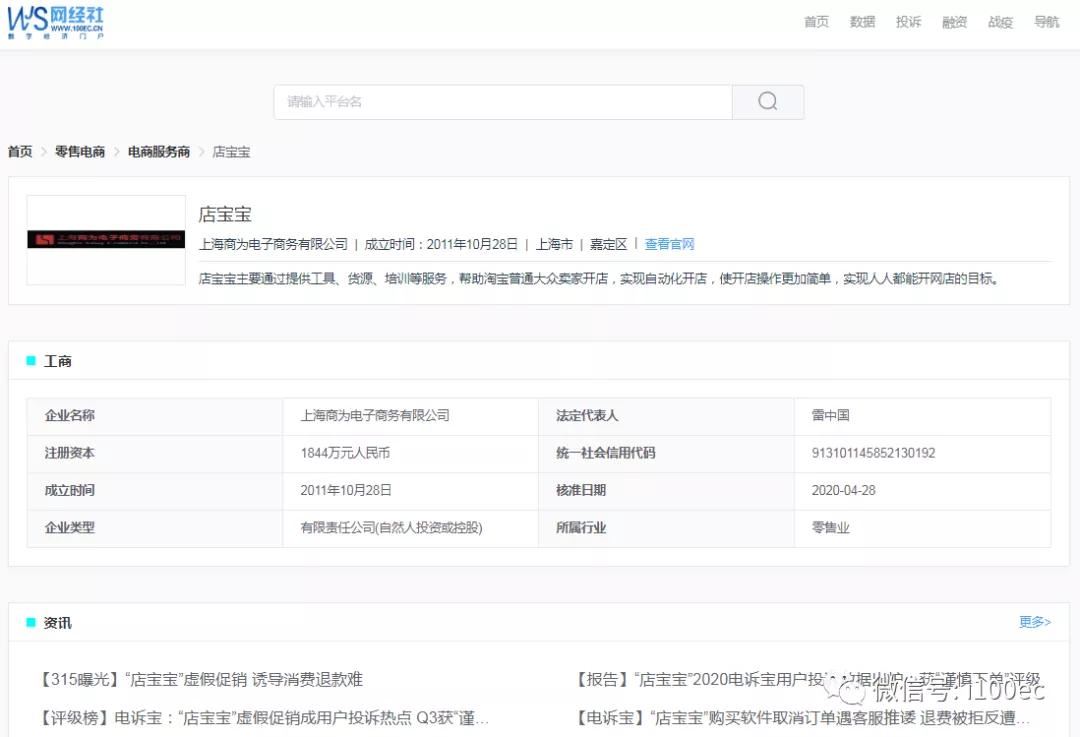1080x737 pixels.
Task: Open the 导航 navigation item
Action: 1046,22
